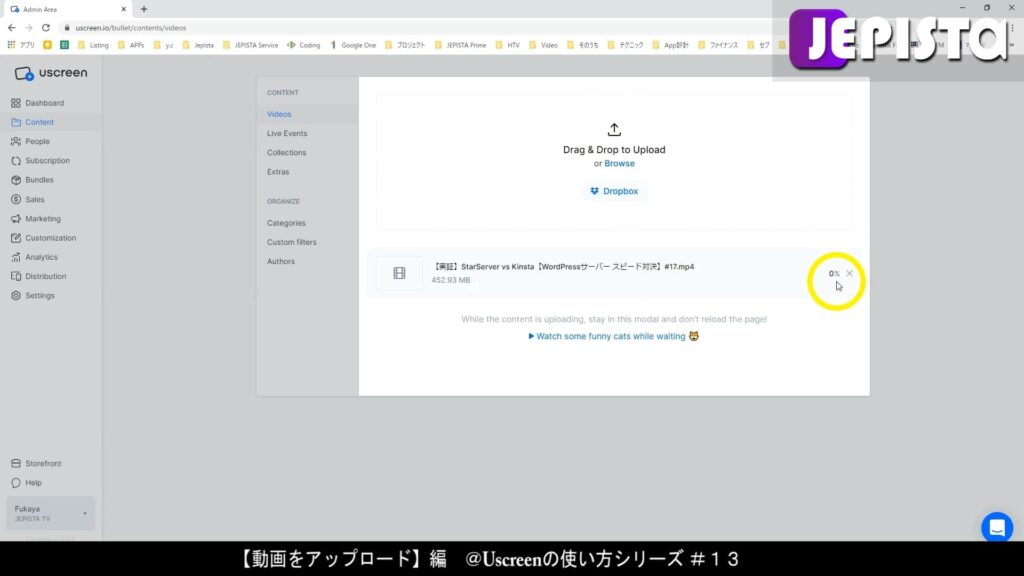Open Help in the sidebar
Screen dimensions: 1024x576
point(26,483)
